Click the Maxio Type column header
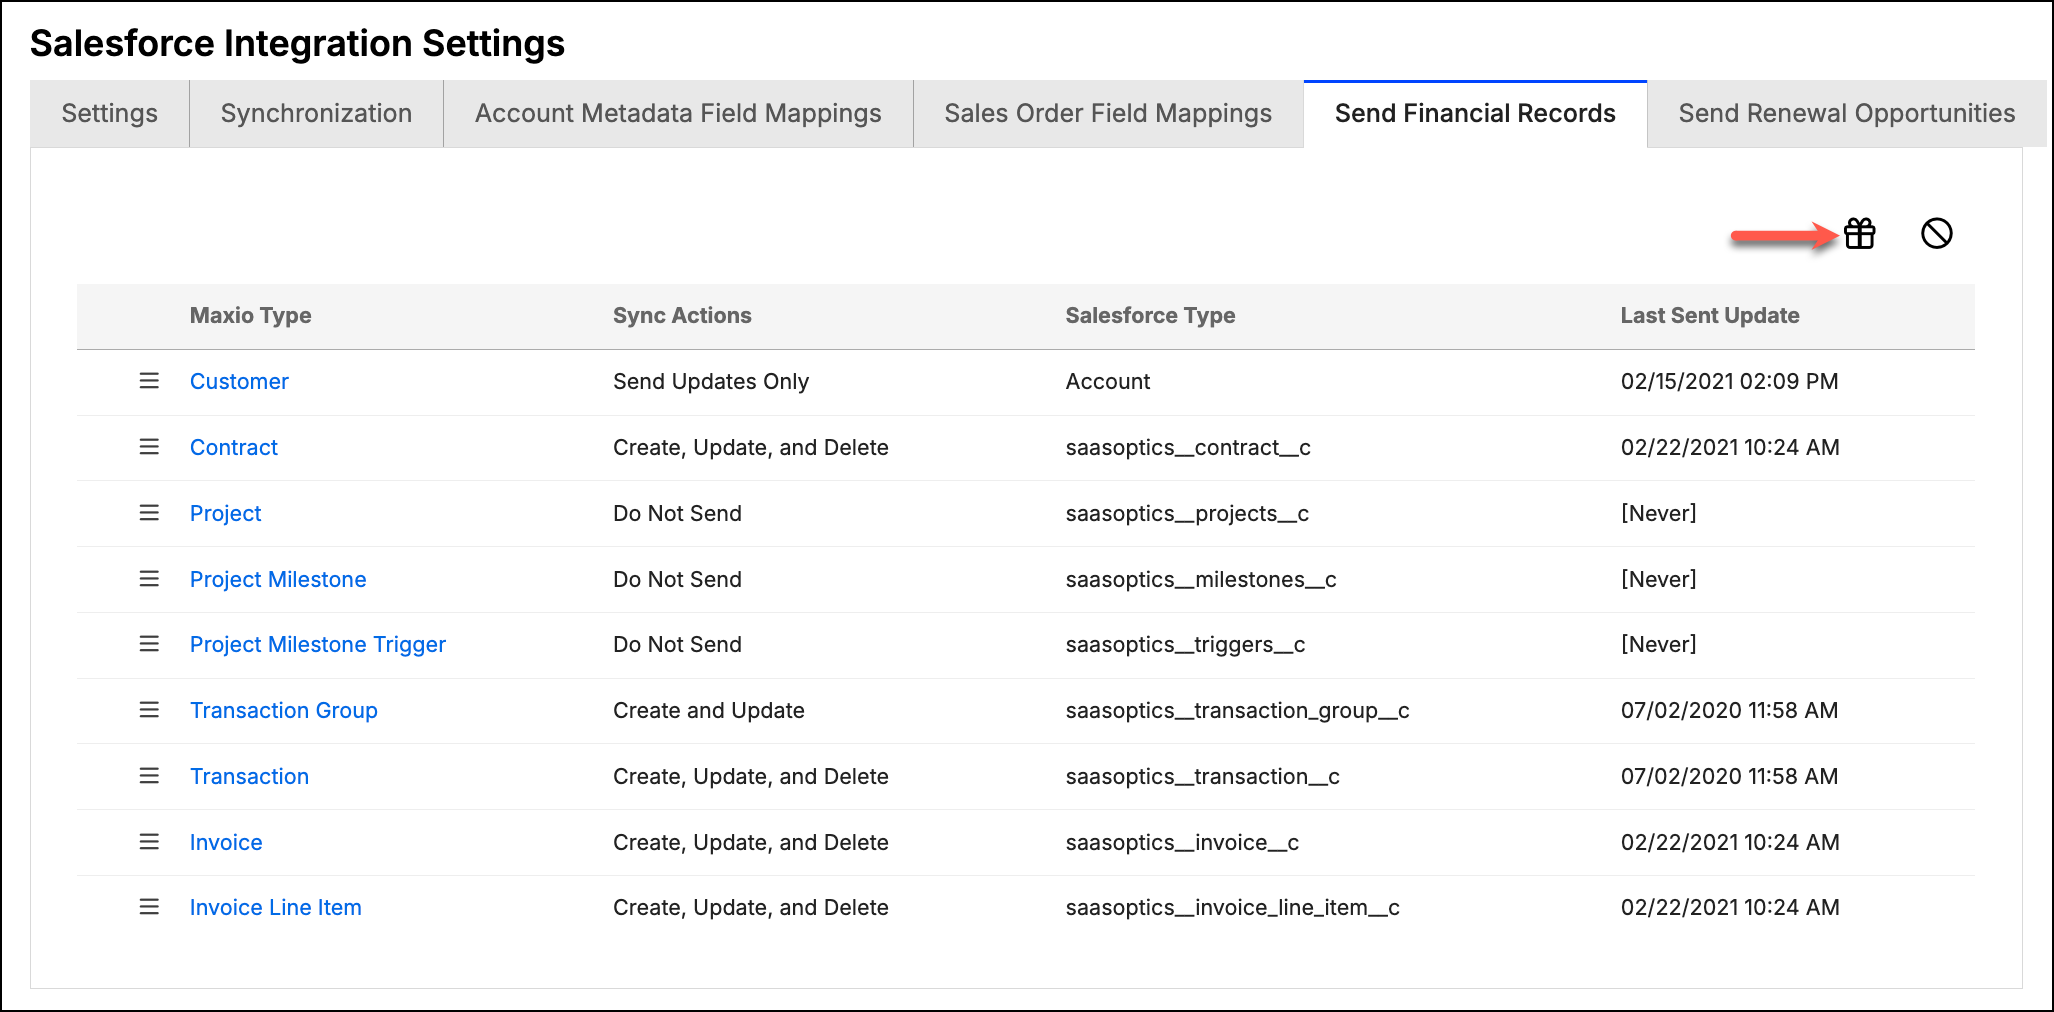Image resolution: width=2054 pixels, height=1012 pixels. coord(251,316)
